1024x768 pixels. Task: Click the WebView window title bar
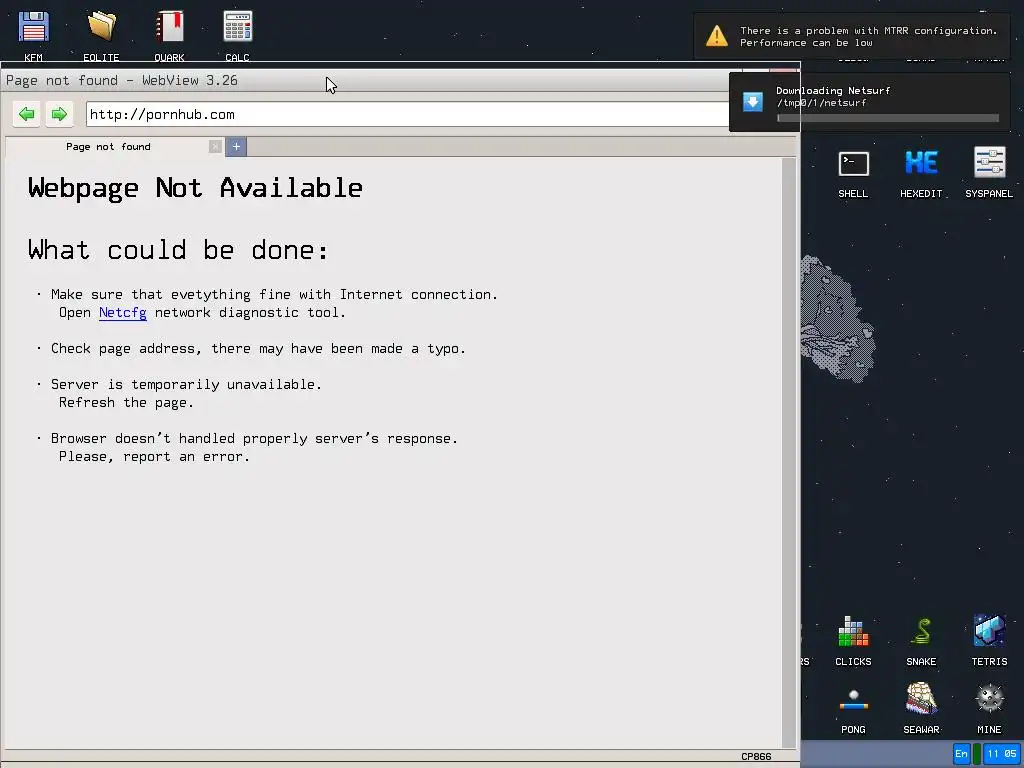point(366,80)
